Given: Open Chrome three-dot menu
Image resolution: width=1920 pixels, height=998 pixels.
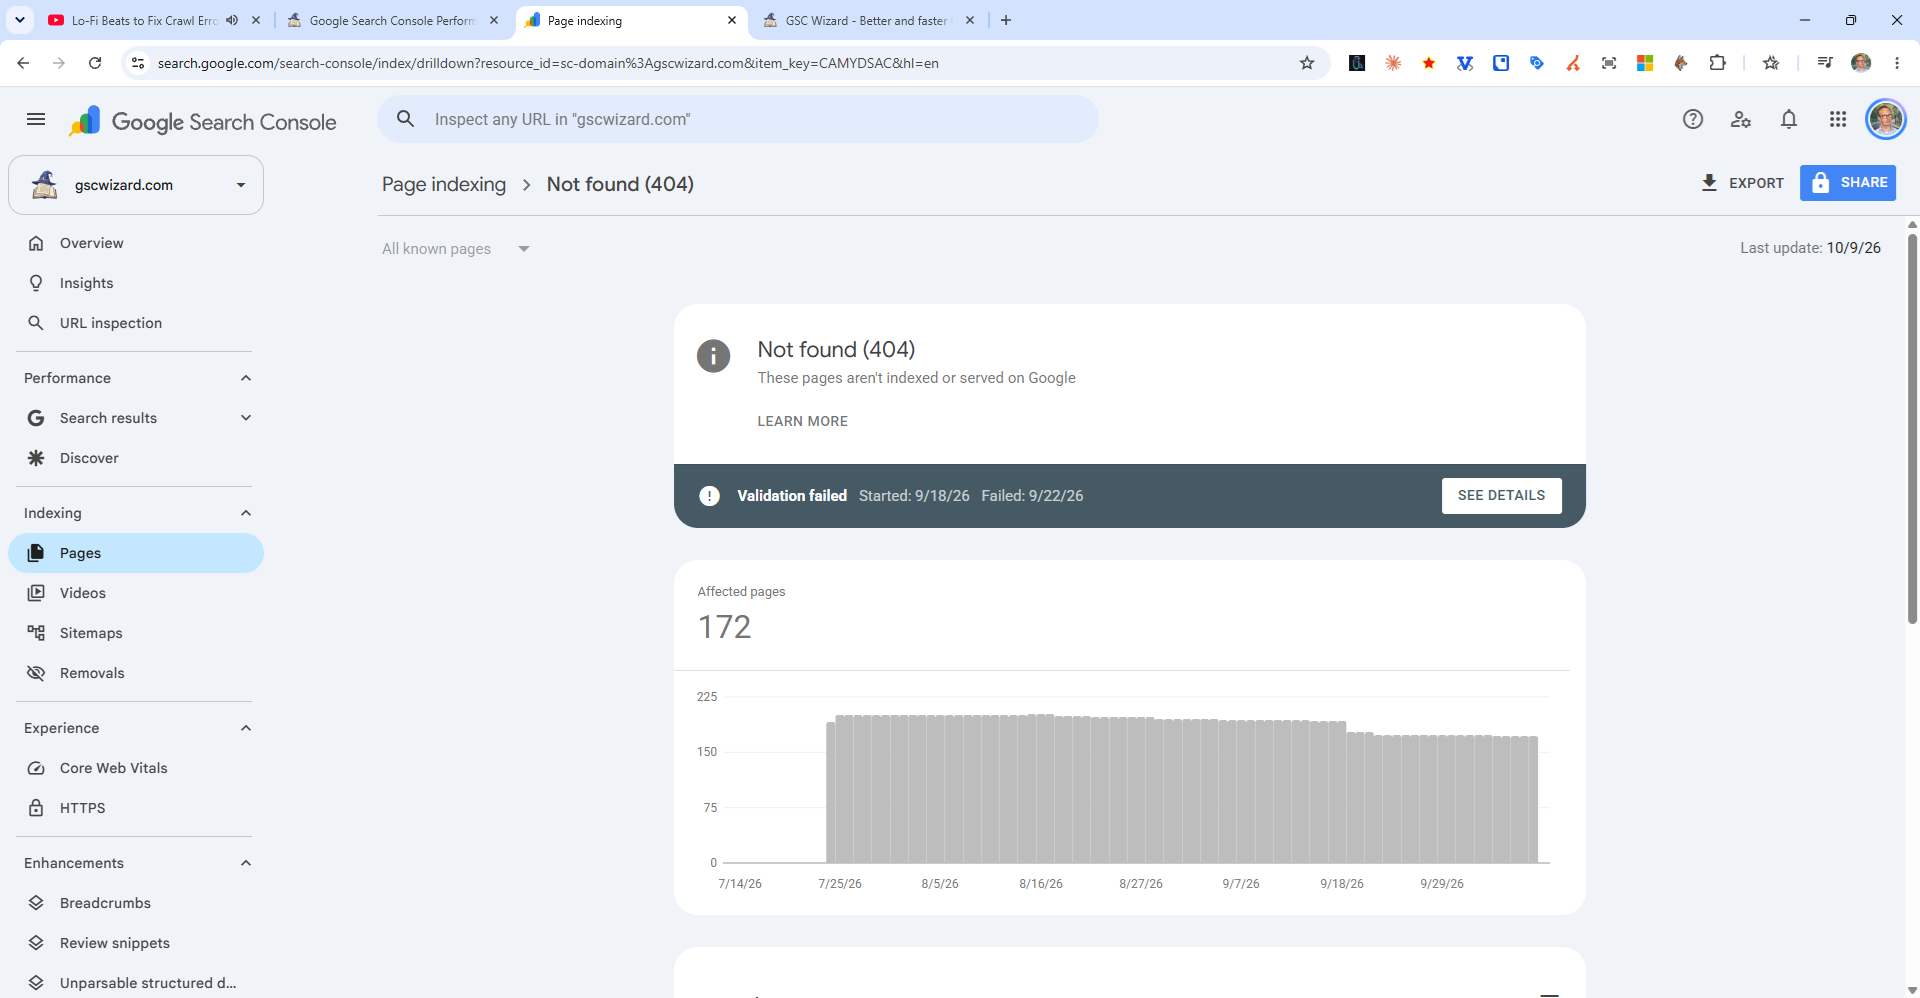Looking at the screenshot, I should point(1897,63).
